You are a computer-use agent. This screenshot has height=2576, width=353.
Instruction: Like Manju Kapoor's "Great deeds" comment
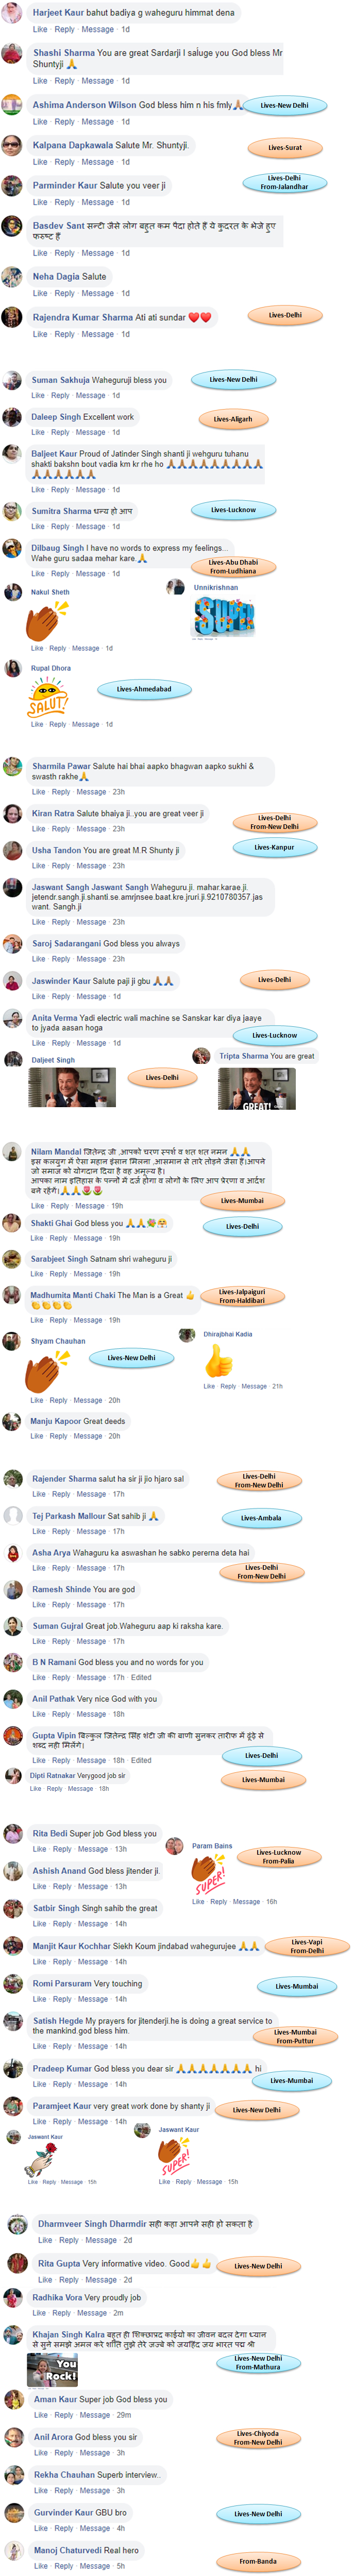click(x=37, y=1436)
